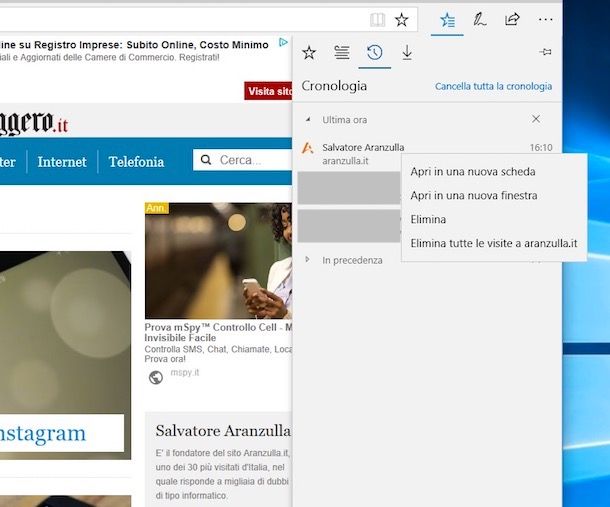The image size is (610, 507).
Task: Open the Web Note pen tool
Action: click(x=480, y=19)
